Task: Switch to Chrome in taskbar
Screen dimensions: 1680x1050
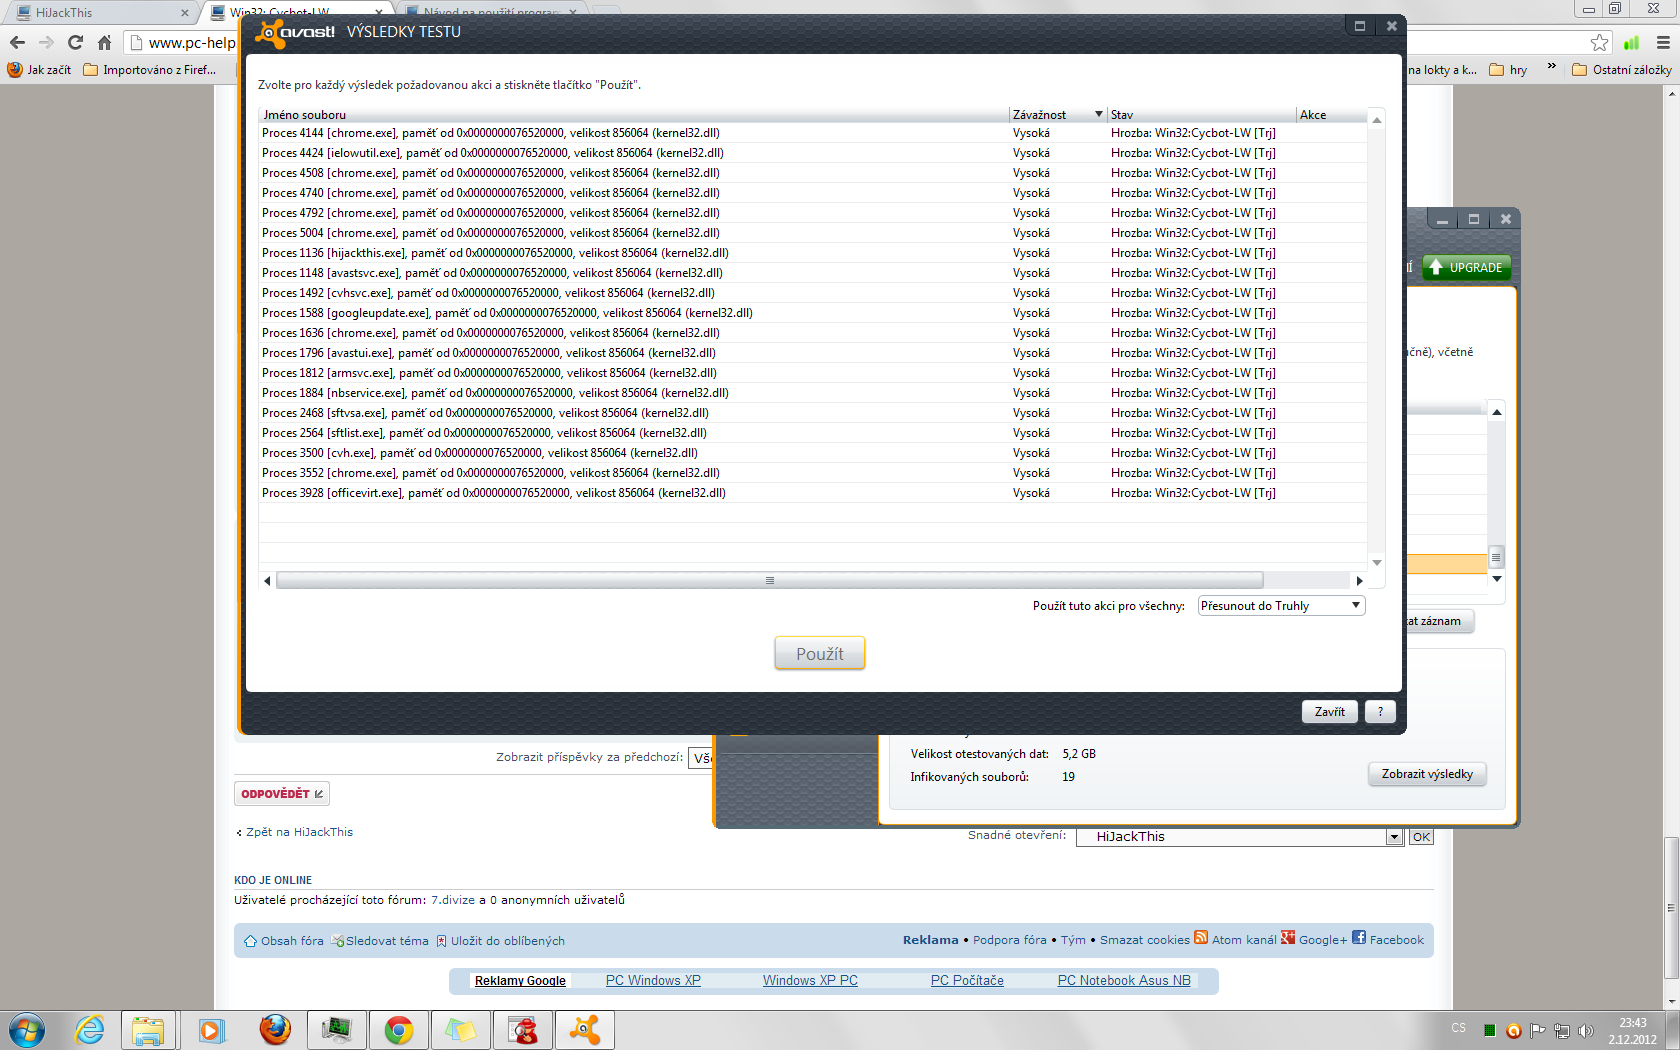Action: (398, 1030)
